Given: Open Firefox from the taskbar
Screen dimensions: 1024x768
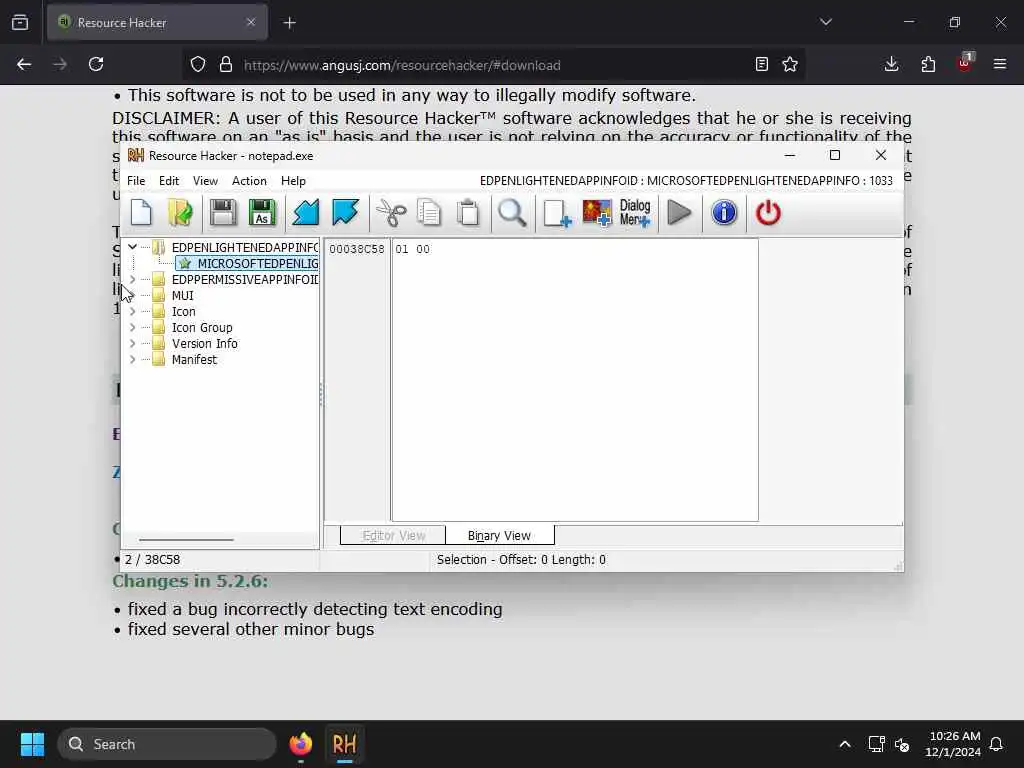Looking at the screenshot, I should pos(300,744).
